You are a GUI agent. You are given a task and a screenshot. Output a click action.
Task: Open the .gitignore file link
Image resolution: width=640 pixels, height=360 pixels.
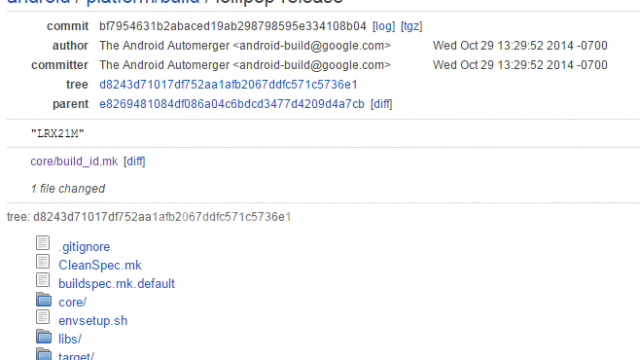[x=84, y=247]
